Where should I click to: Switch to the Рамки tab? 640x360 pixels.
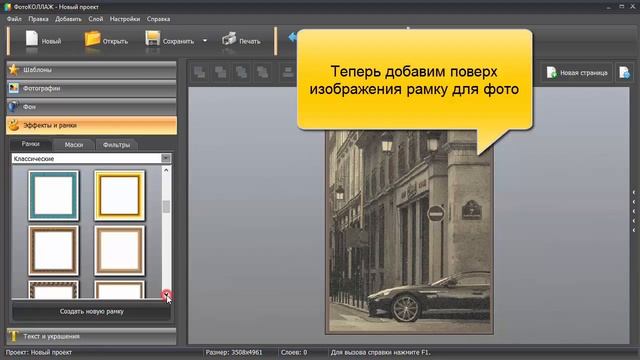pos(31,144)
